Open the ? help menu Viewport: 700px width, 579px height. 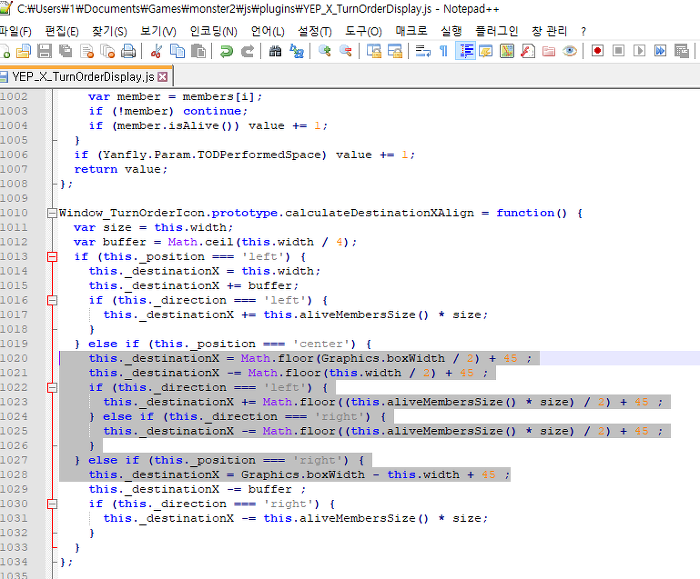tap(583, 31)
